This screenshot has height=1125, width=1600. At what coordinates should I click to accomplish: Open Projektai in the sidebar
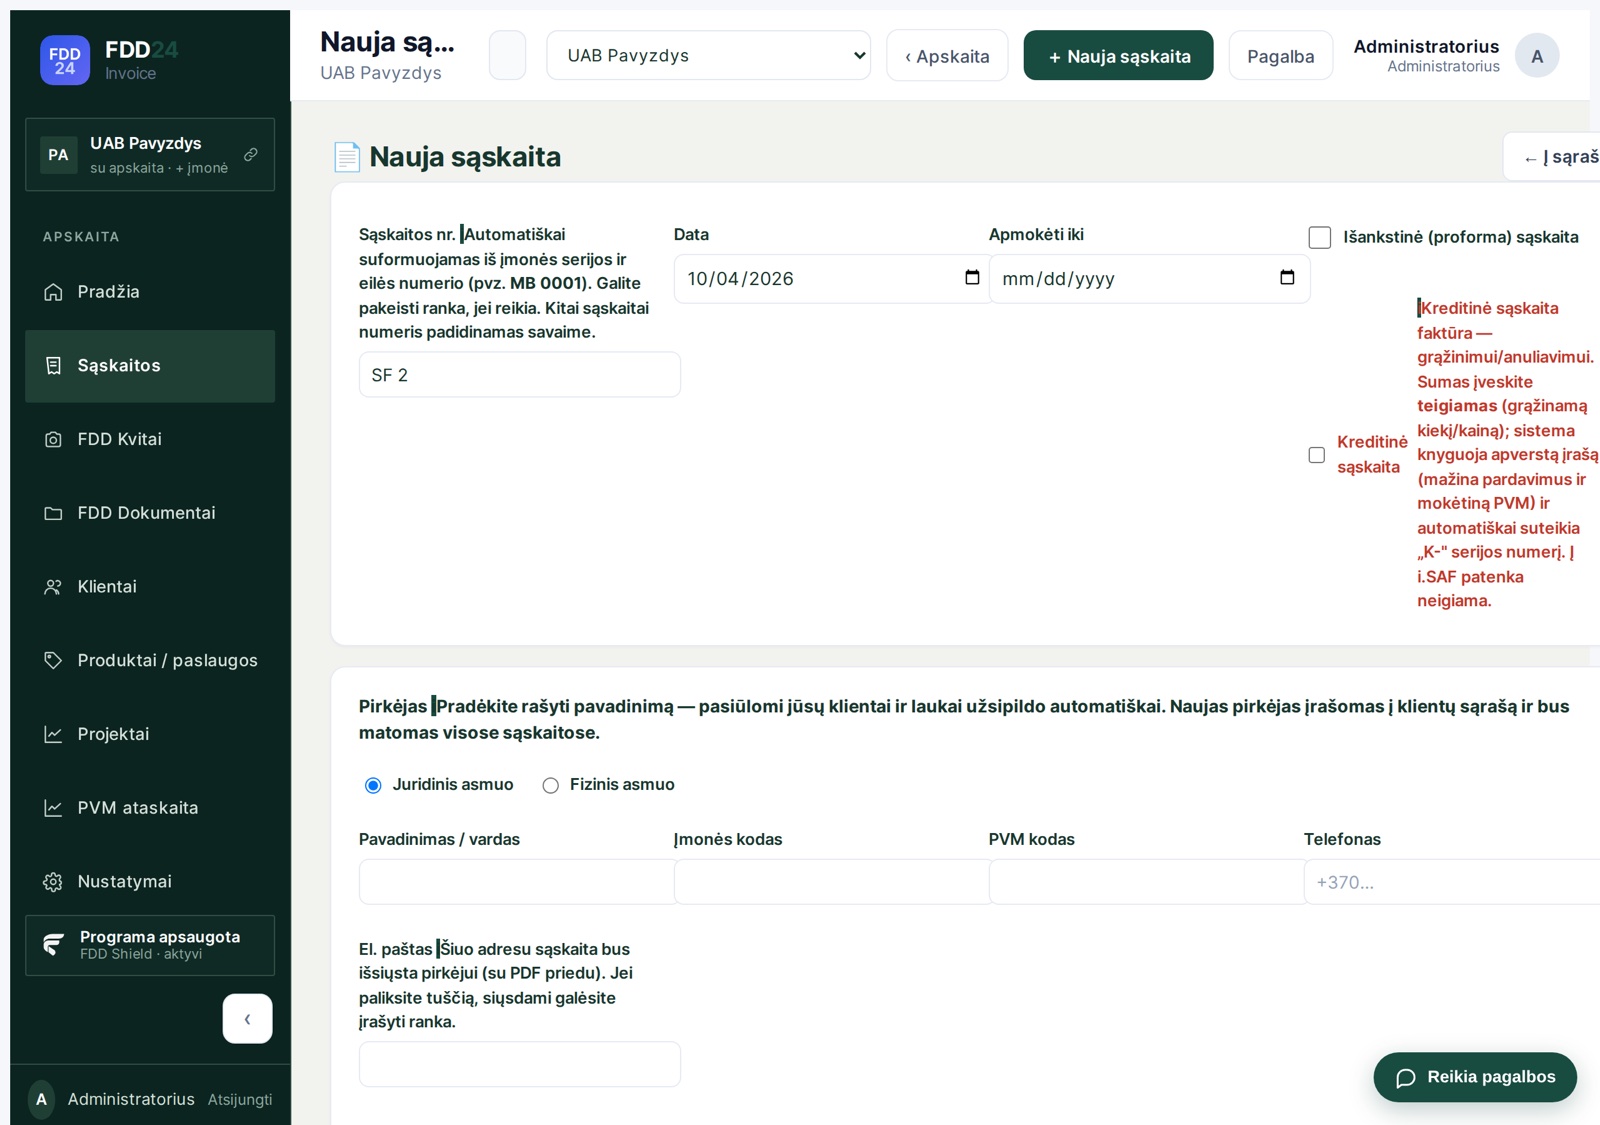pyautogui.click(x=150, y=734)
